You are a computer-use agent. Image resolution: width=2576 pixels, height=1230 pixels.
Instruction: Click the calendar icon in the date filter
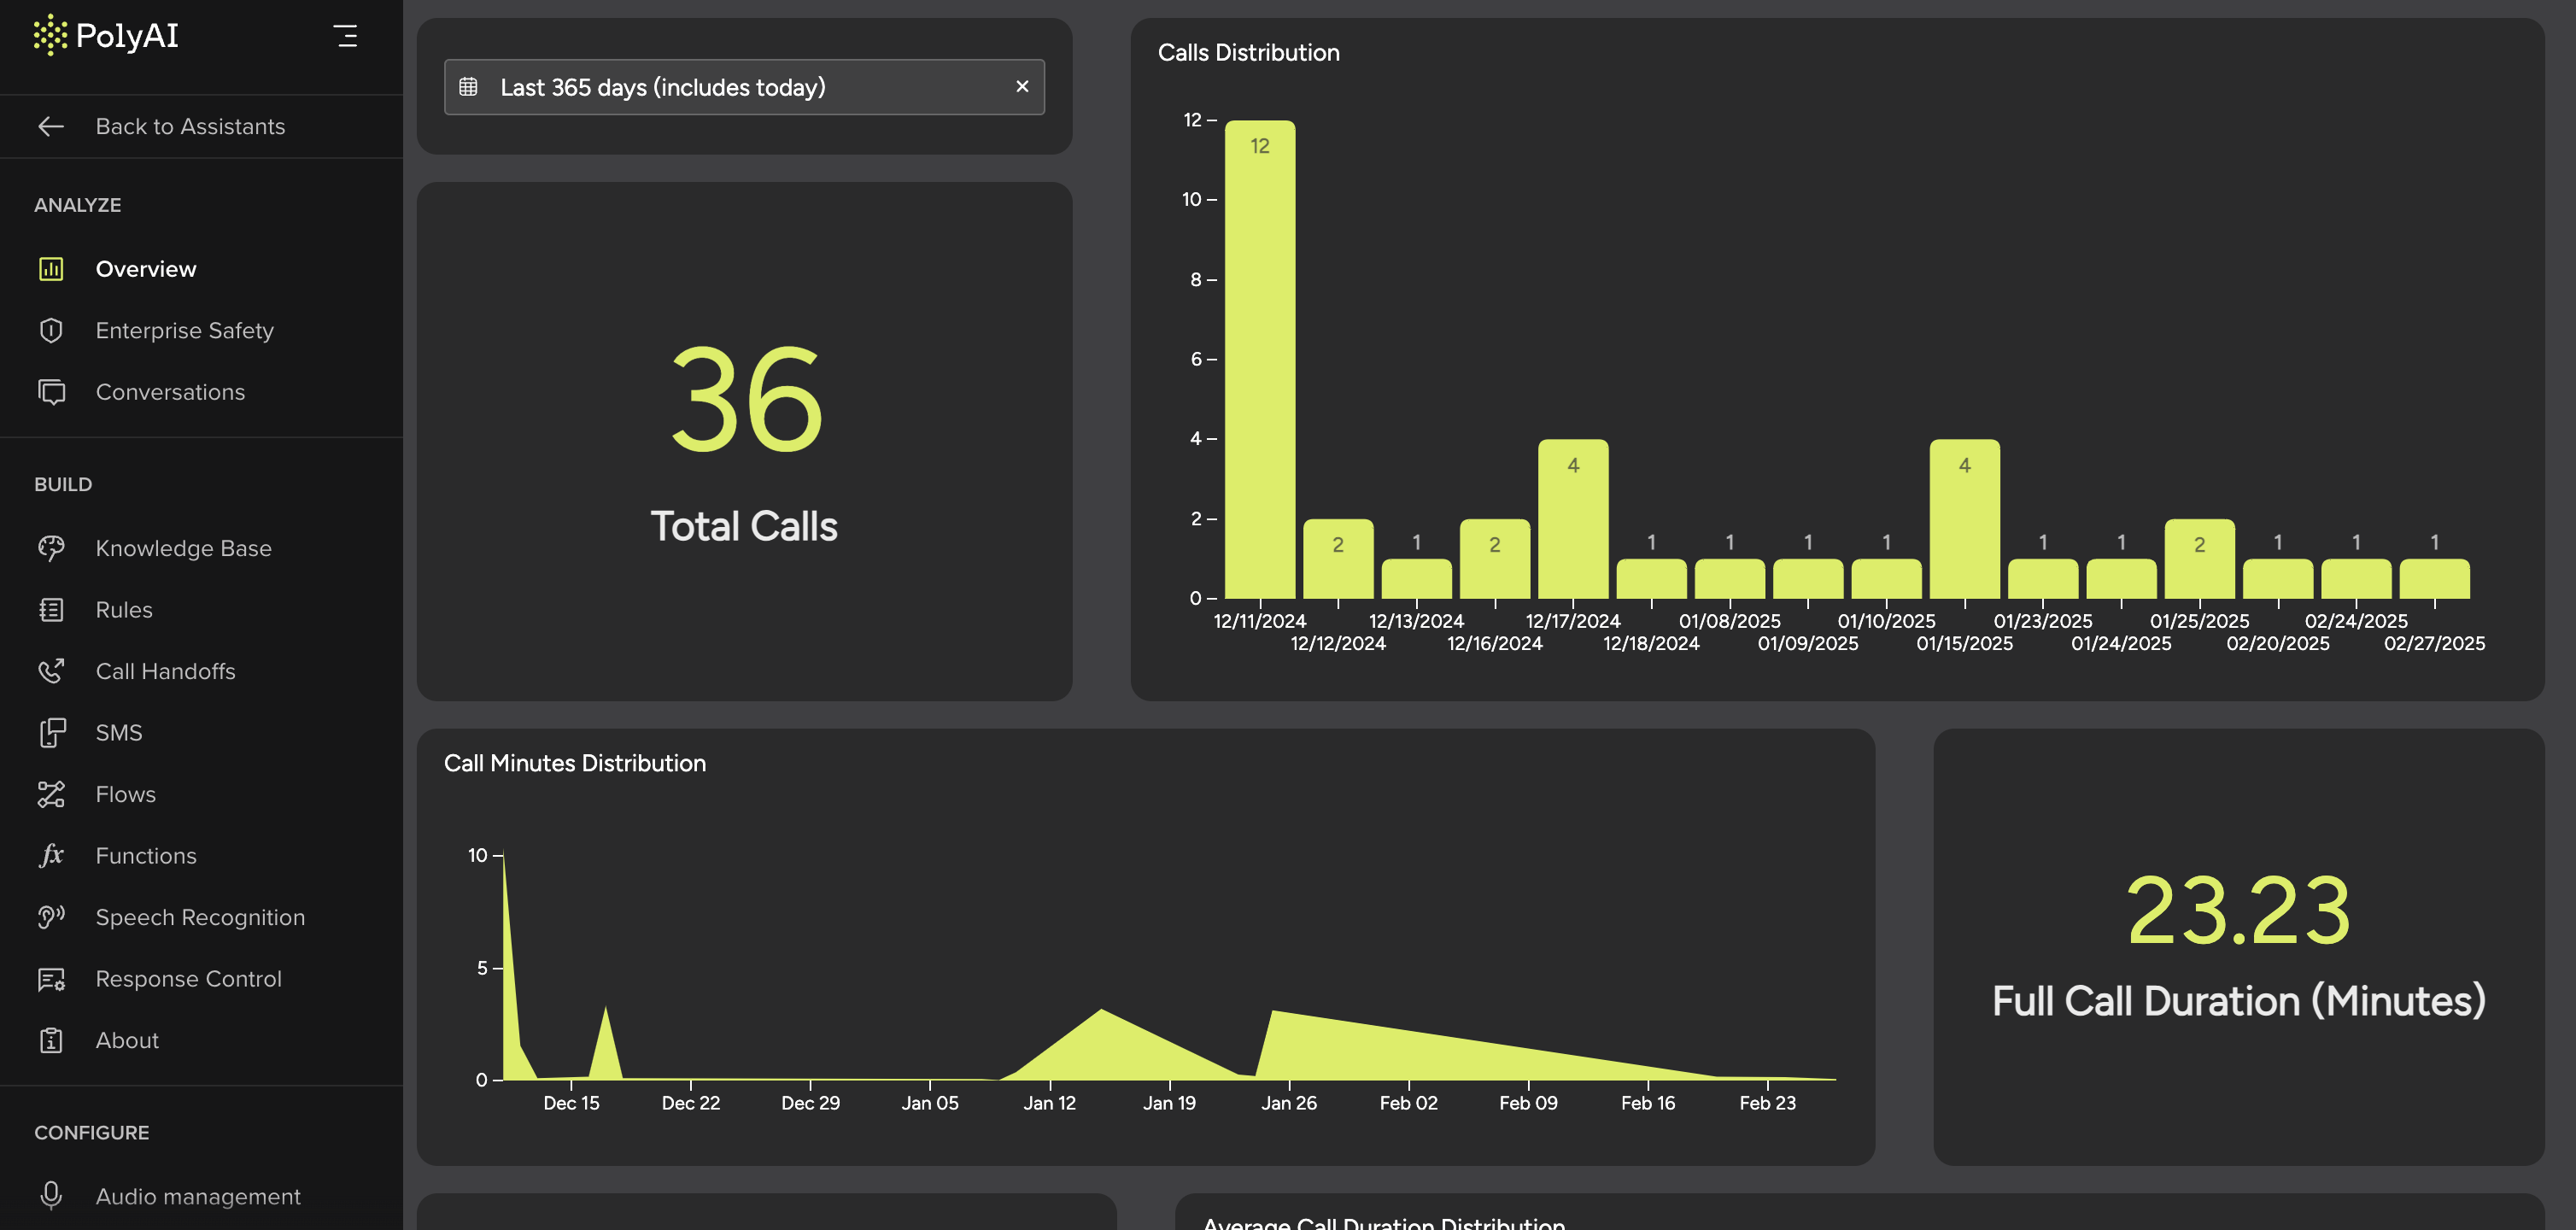(468, 87)
